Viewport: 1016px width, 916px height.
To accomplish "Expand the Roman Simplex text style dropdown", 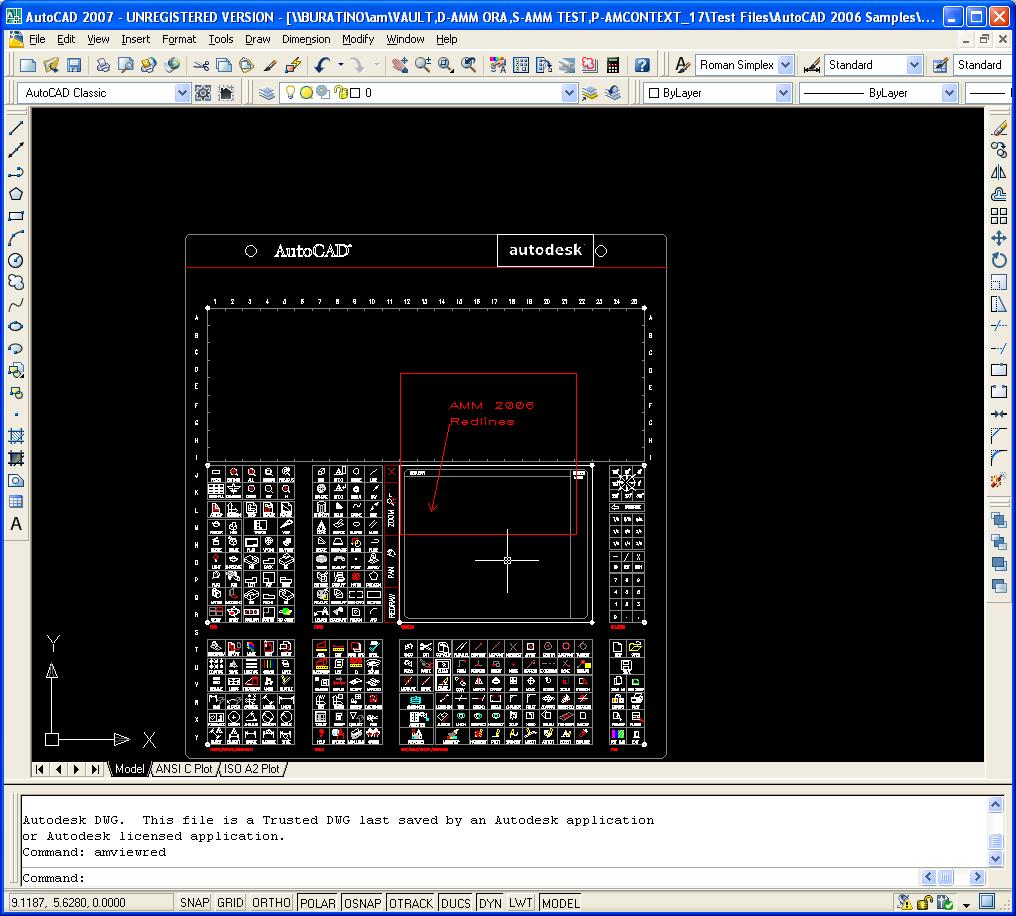I will [x=785, y=65].
